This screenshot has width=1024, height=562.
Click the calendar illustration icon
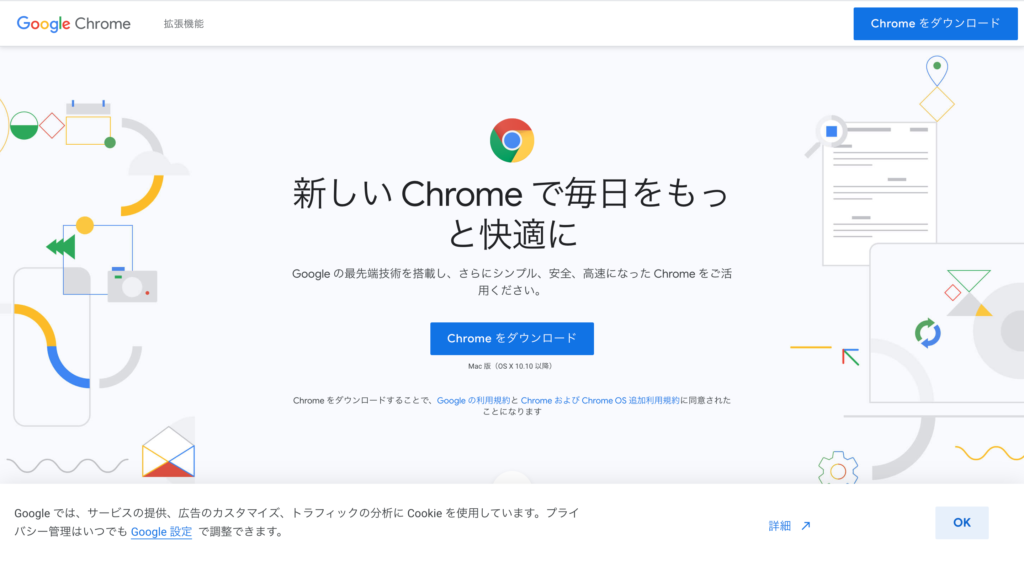point(88,123)
